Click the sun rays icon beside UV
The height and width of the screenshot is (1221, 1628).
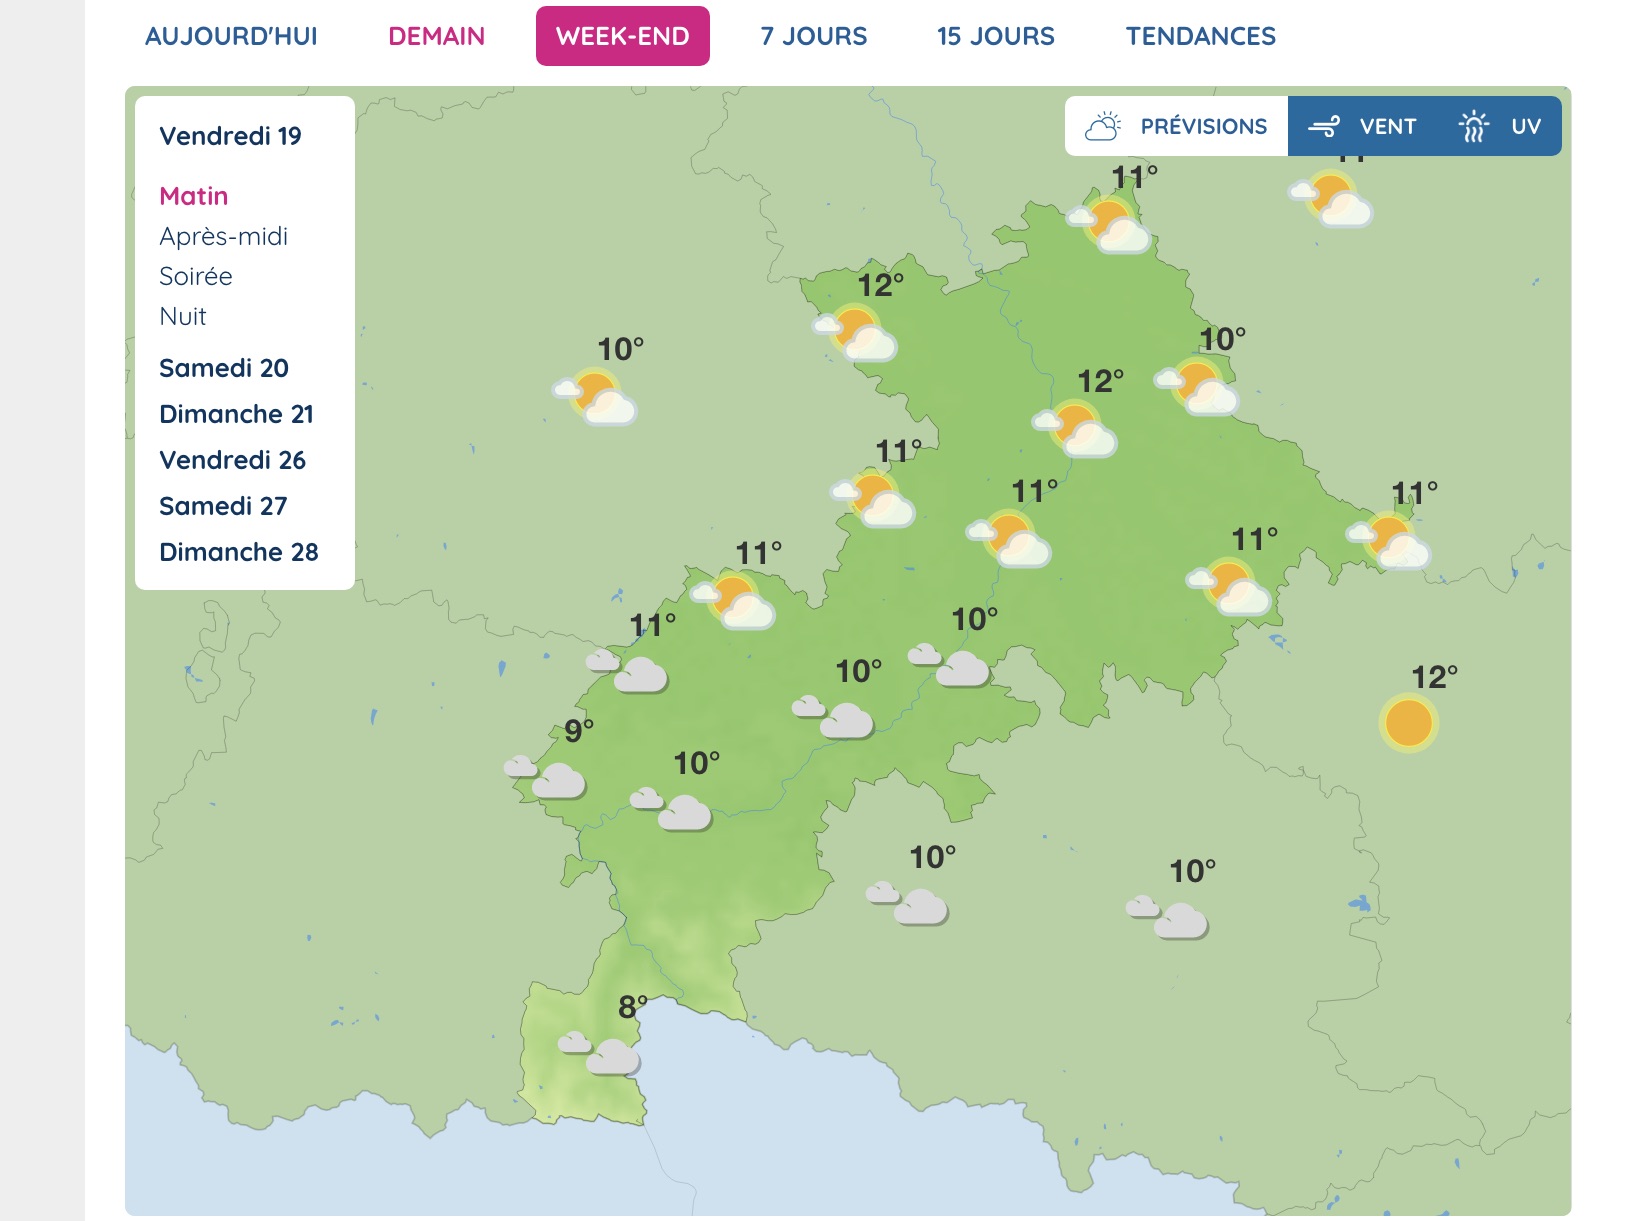(x=1473, y=126)
